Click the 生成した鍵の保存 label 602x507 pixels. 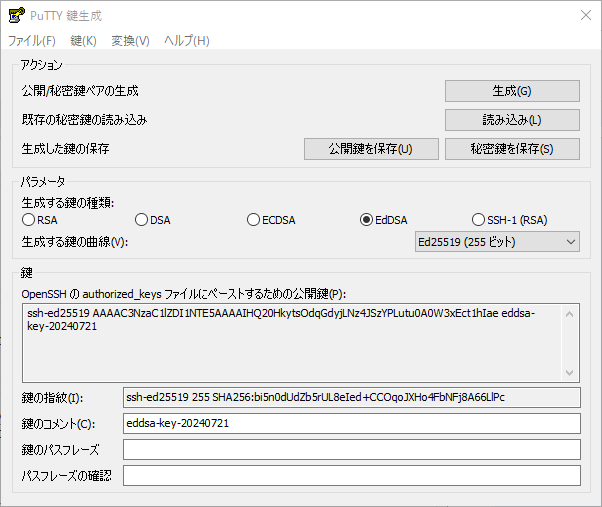point(65,149)
